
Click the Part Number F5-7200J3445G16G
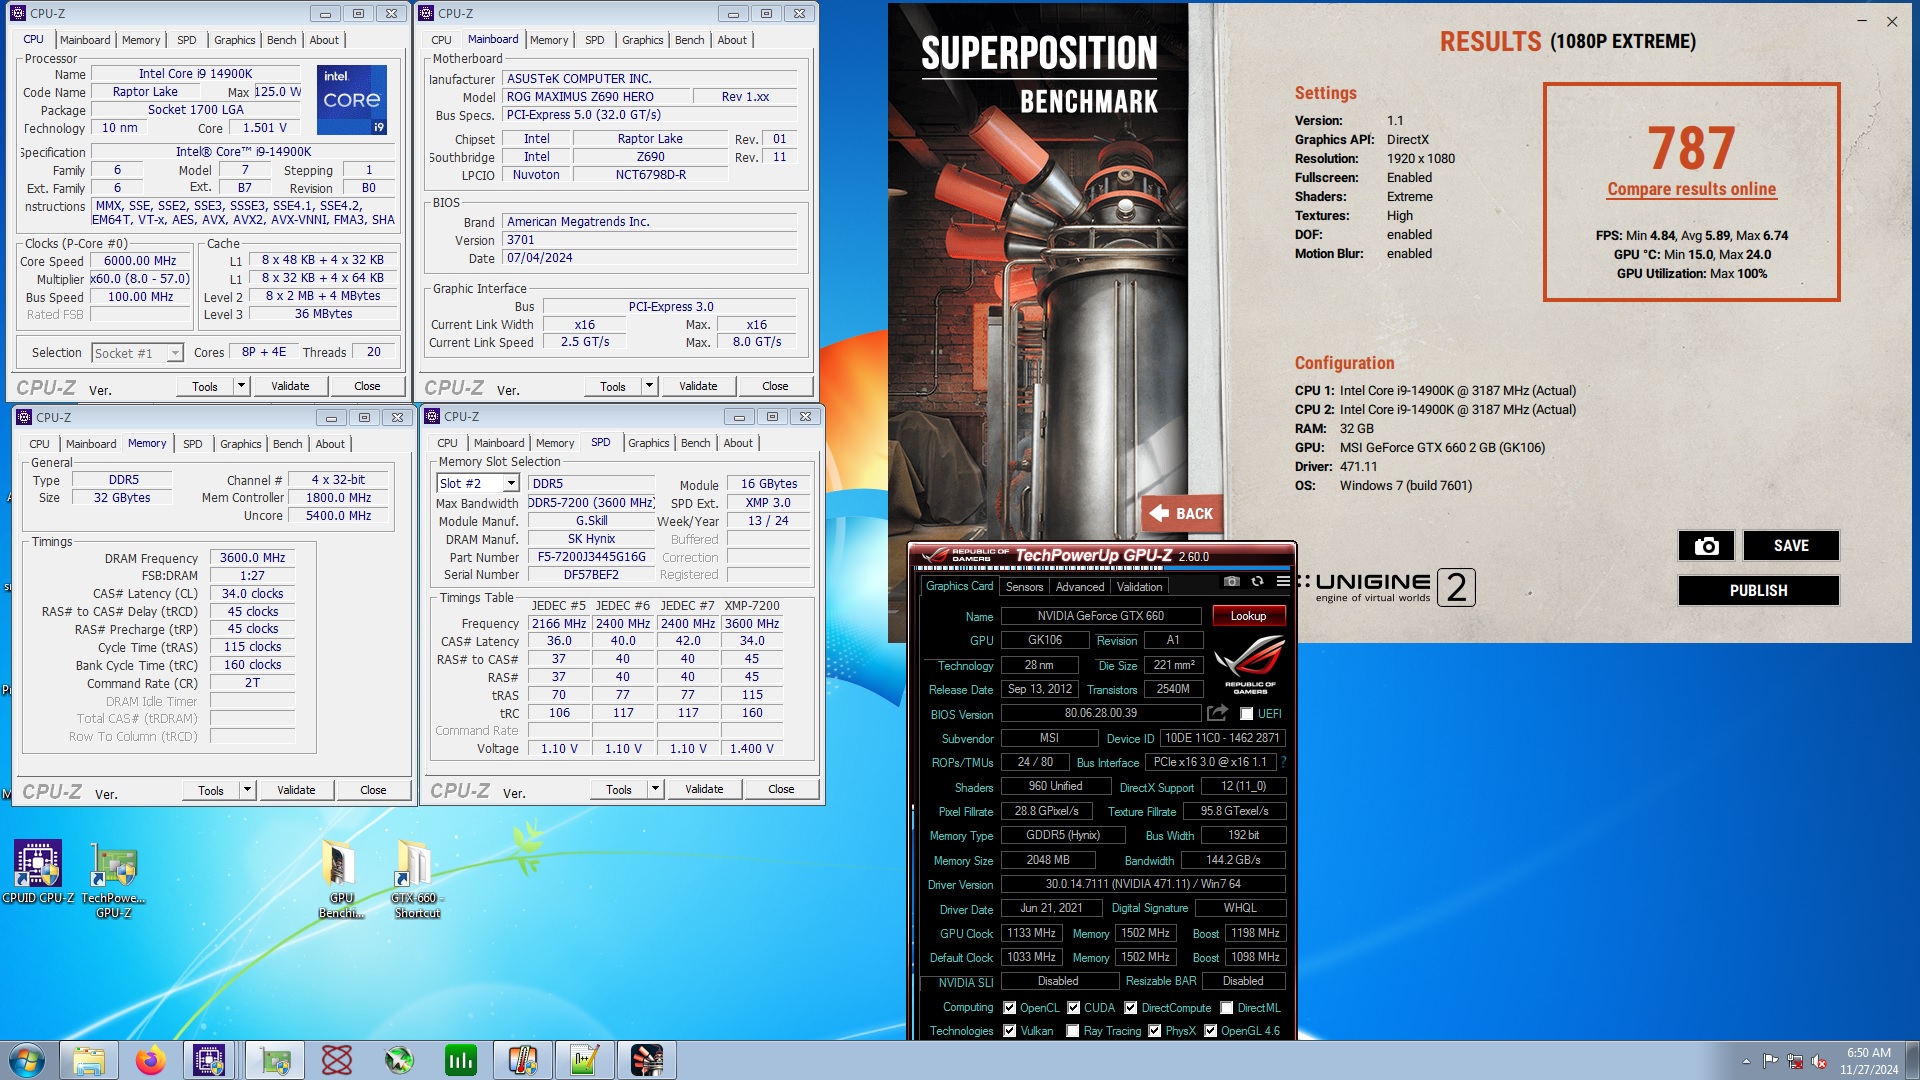pos(591,557)
